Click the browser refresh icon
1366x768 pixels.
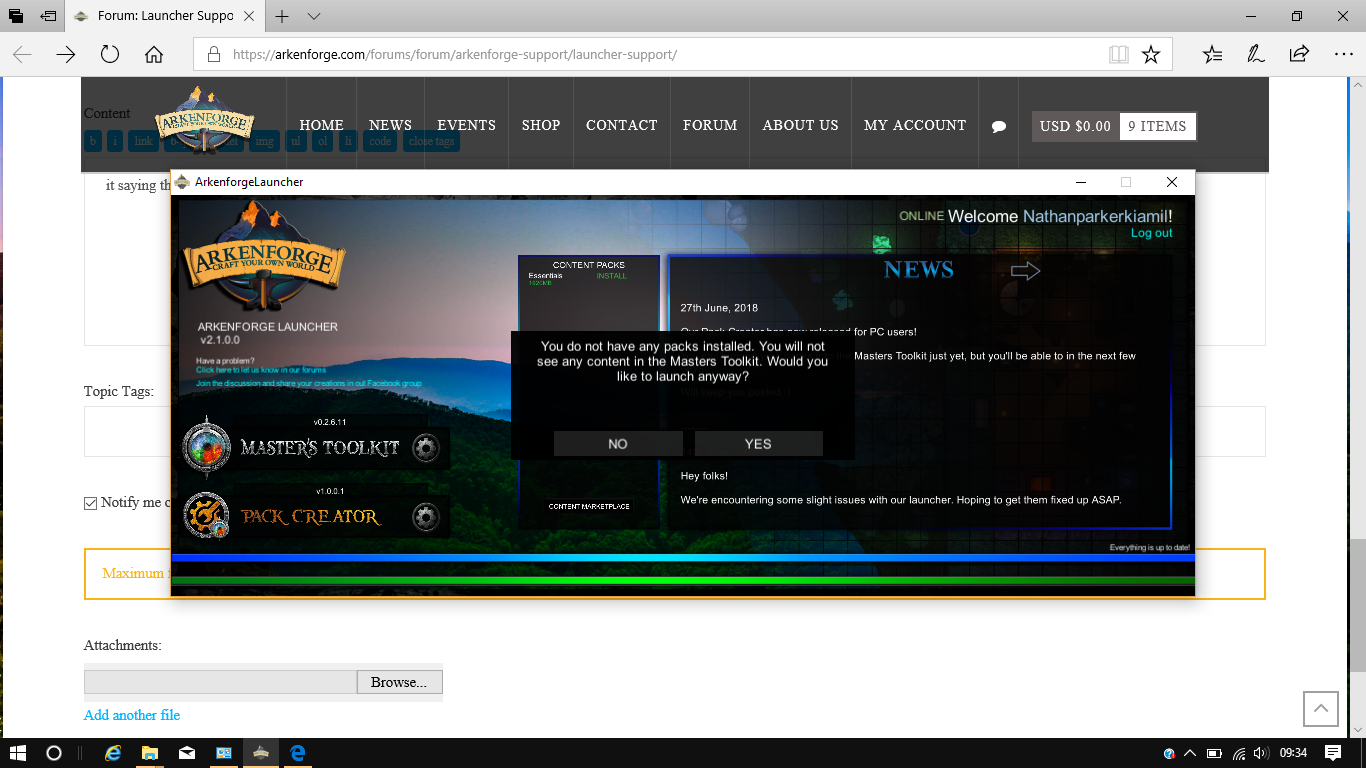coord(110,54)
